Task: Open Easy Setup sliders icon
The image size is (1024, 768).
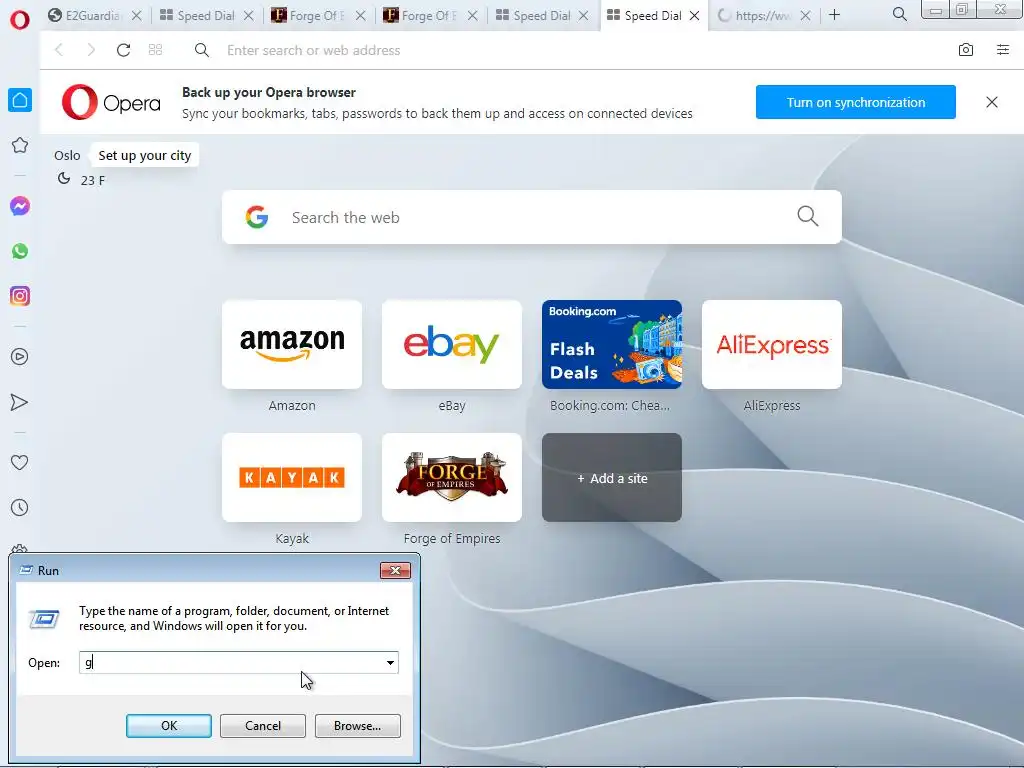Action: click(1002, 50)
